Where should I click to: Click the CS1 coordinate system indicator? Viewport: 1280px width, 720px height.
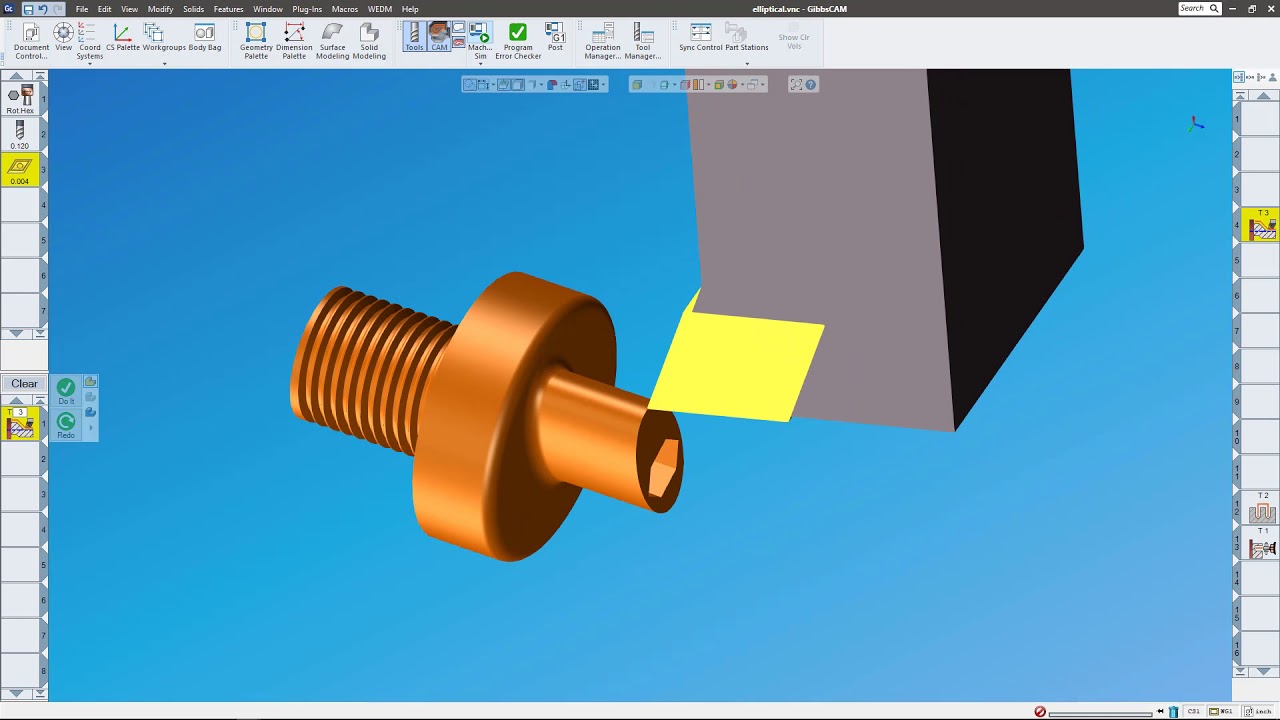[x=1194, y=712]
